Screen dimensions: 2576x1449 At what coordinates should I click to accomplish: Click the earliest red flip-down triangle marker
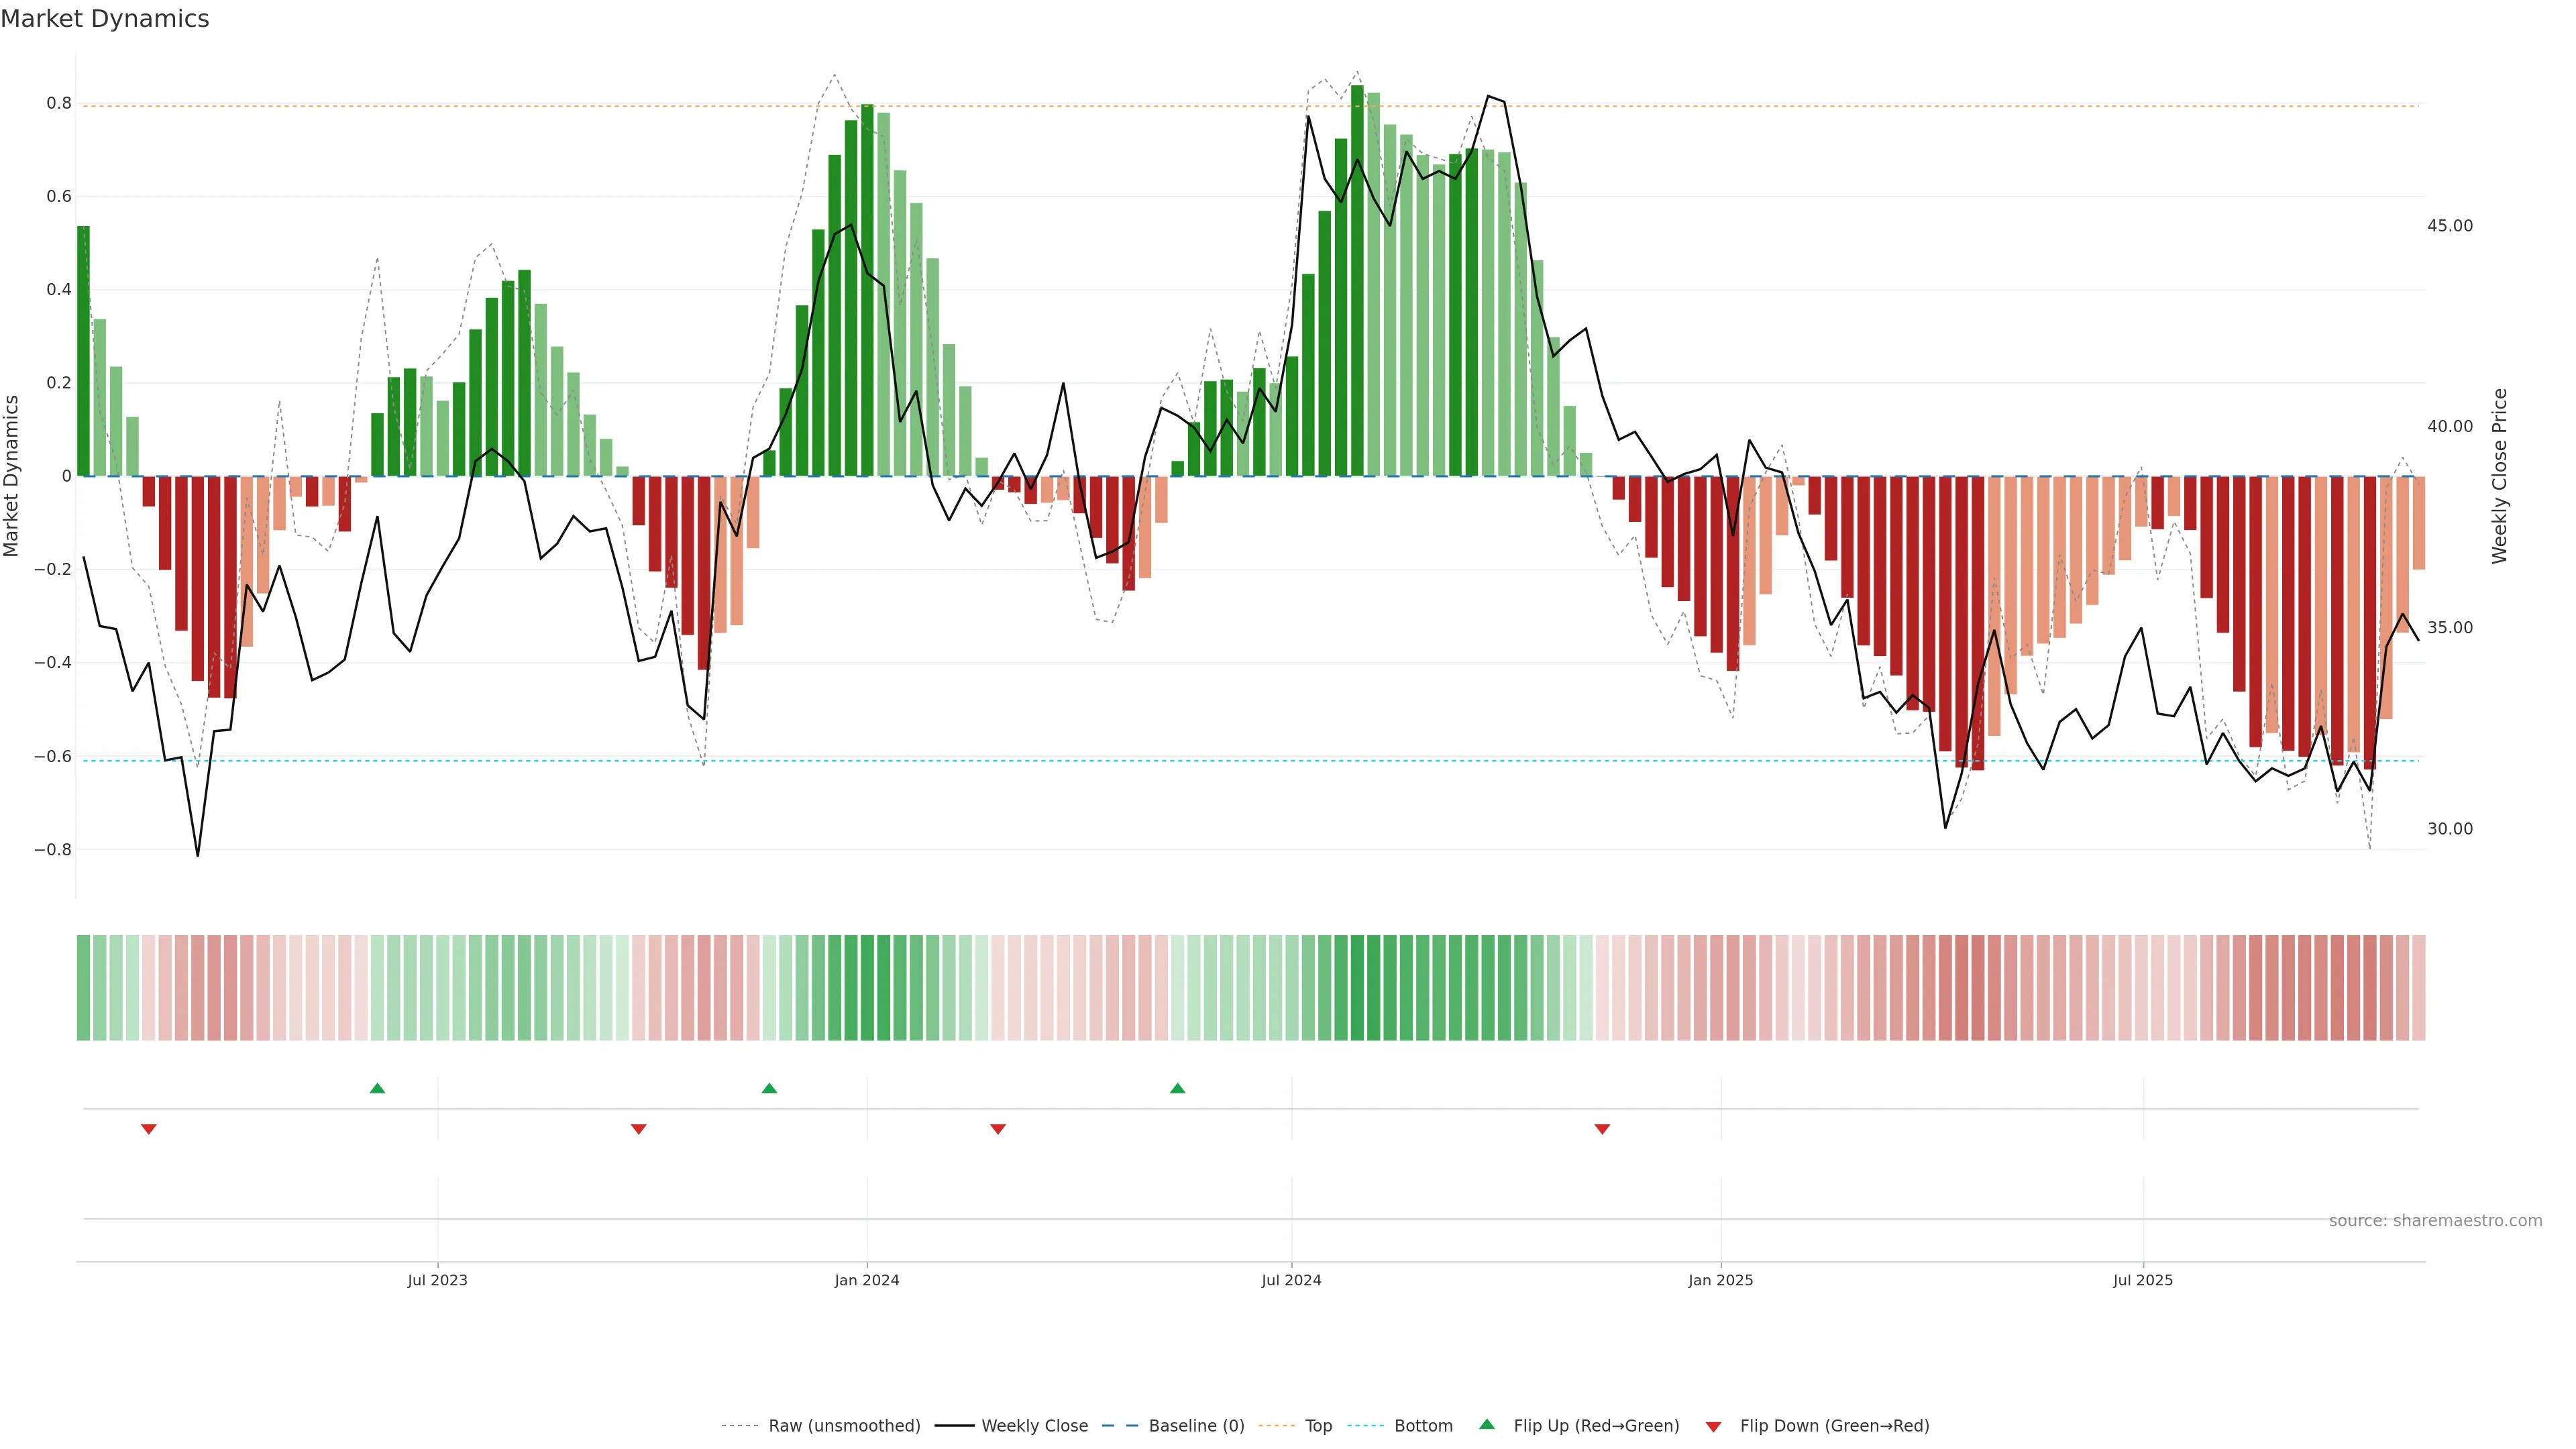coord(149,1129)
